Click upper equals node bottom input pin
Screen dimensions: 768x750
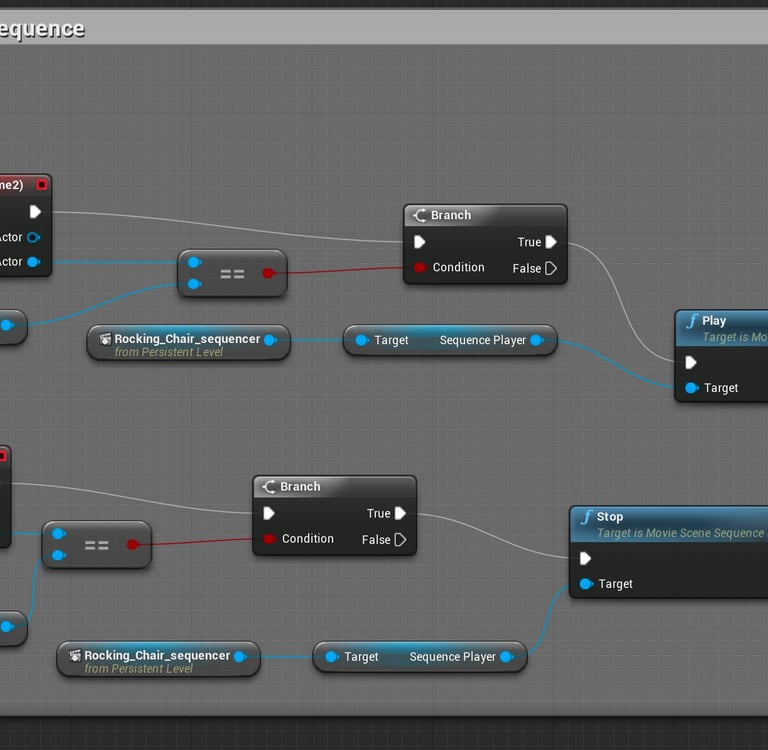pyautogui.click(x=194, y=284)
